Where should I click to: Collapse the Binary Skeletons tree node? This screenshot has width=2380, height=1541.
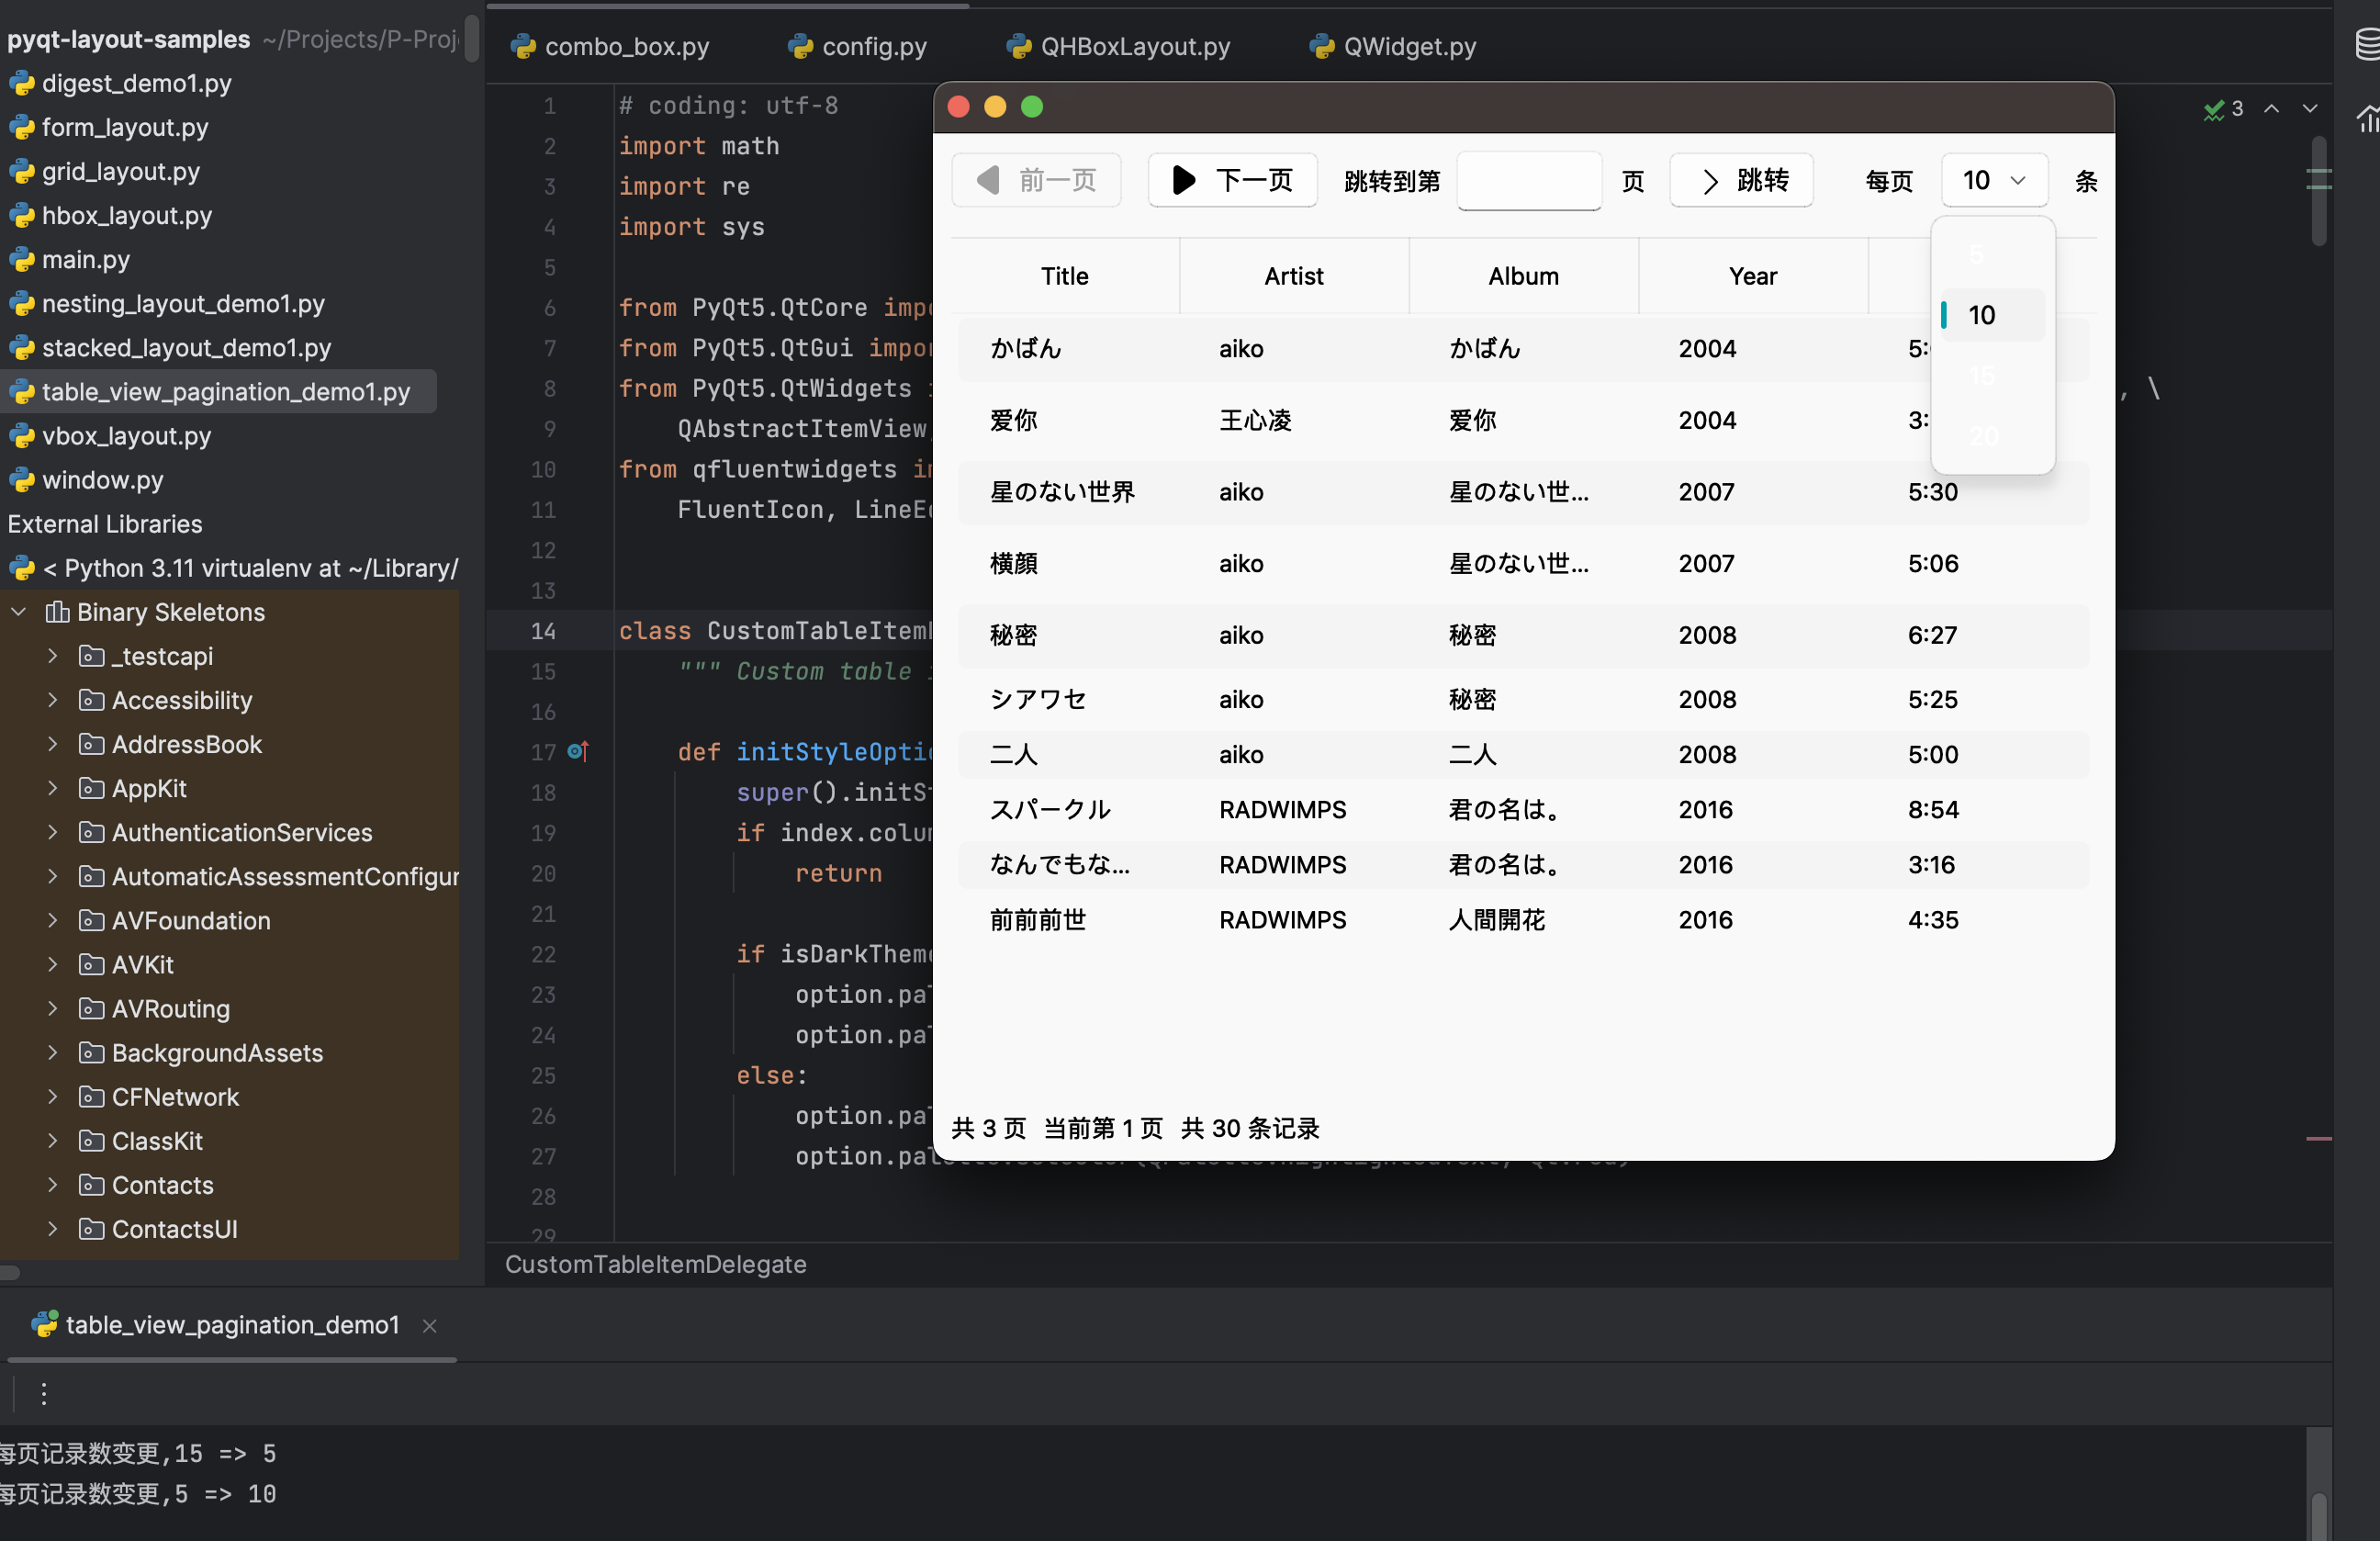coord(18,611)
